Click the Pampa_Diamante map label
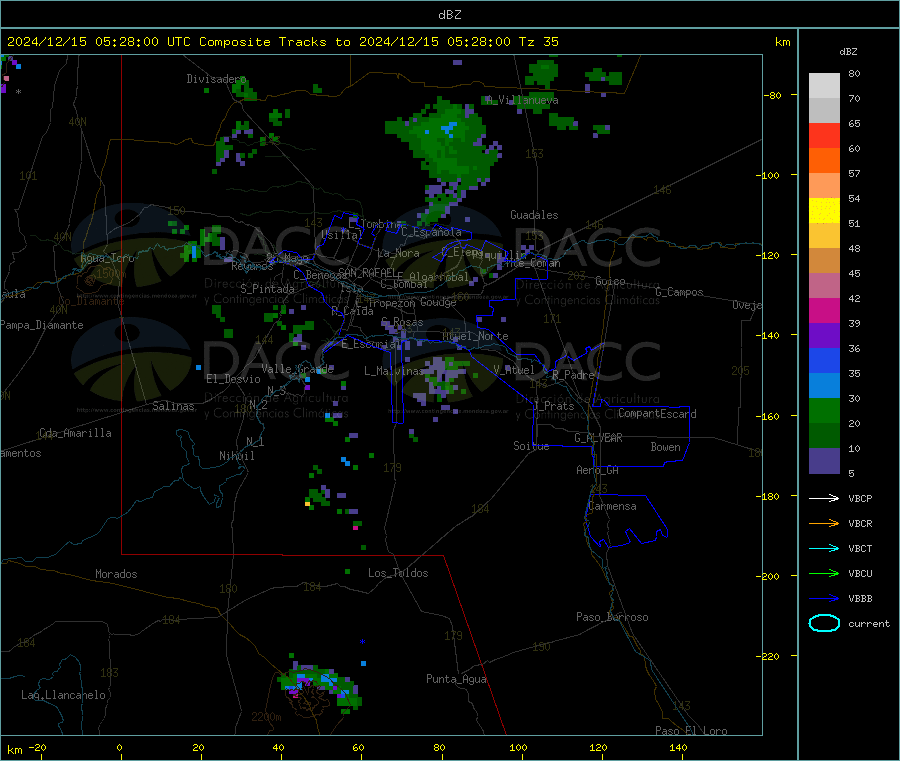 (x=42, y=325)
